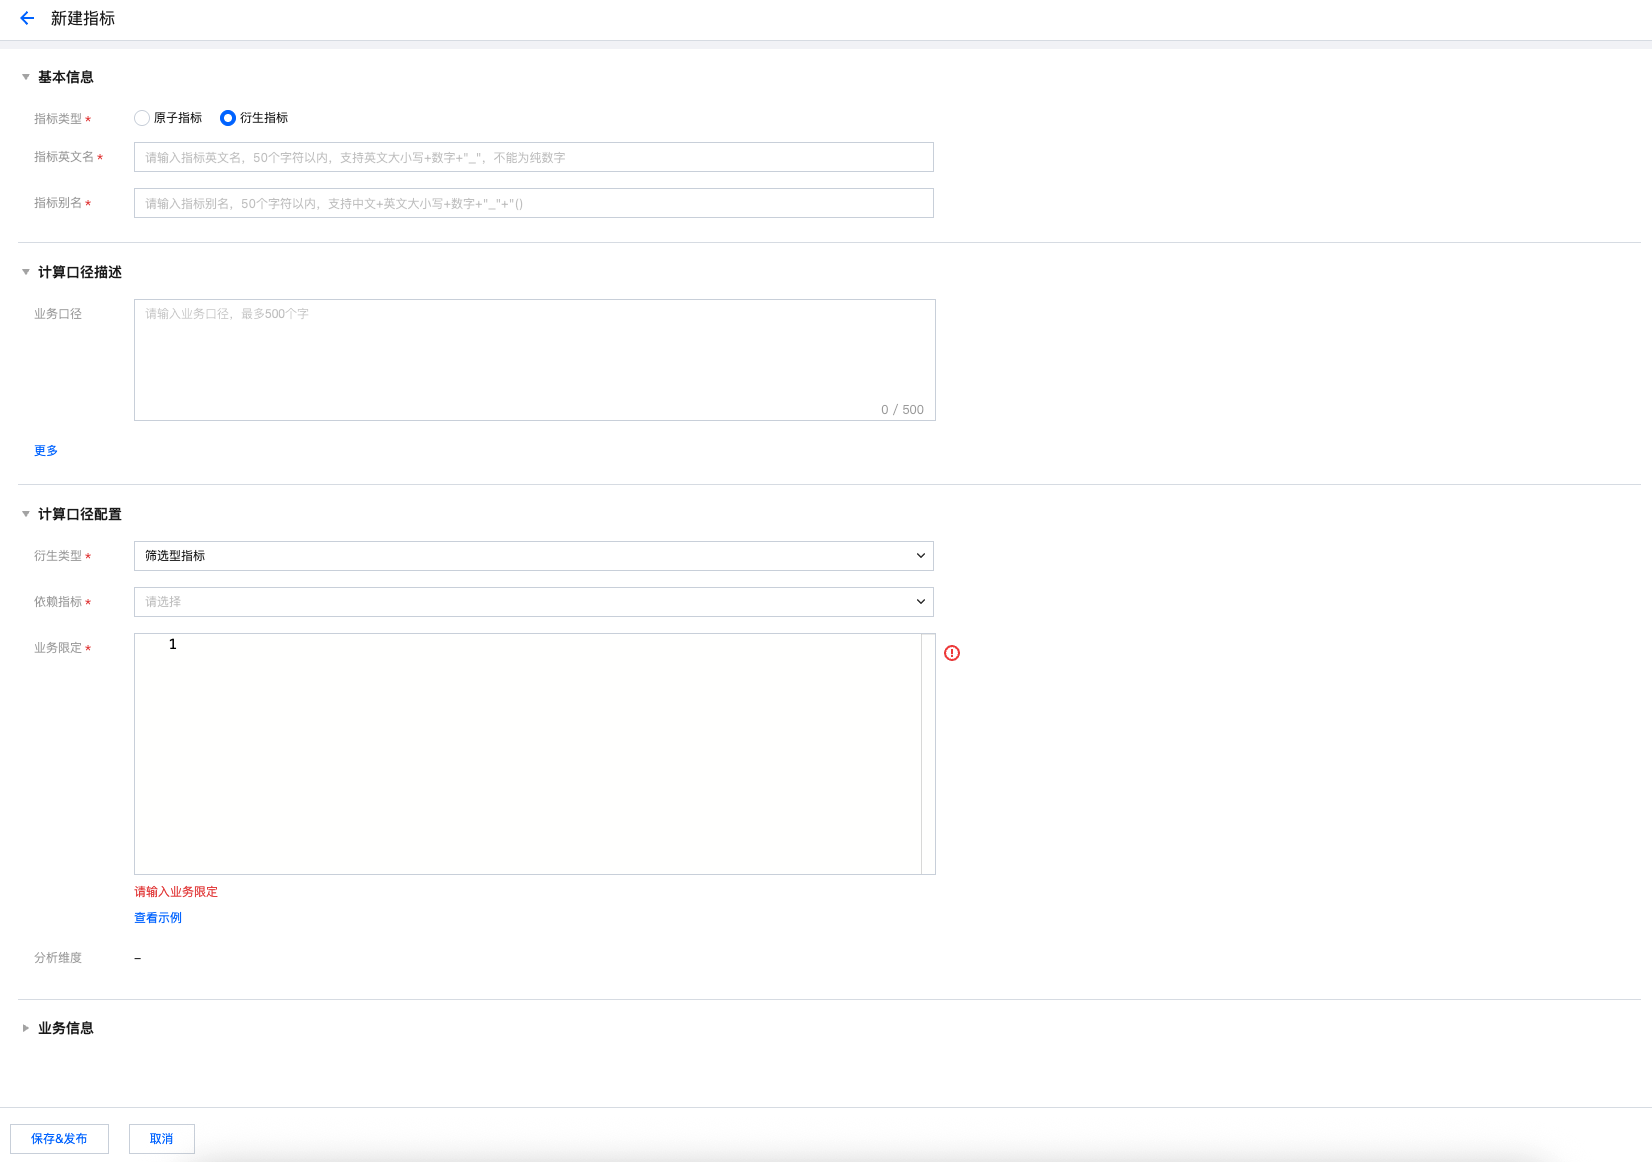Select the 衍生指标 radio button

click(x=228, y=118)
